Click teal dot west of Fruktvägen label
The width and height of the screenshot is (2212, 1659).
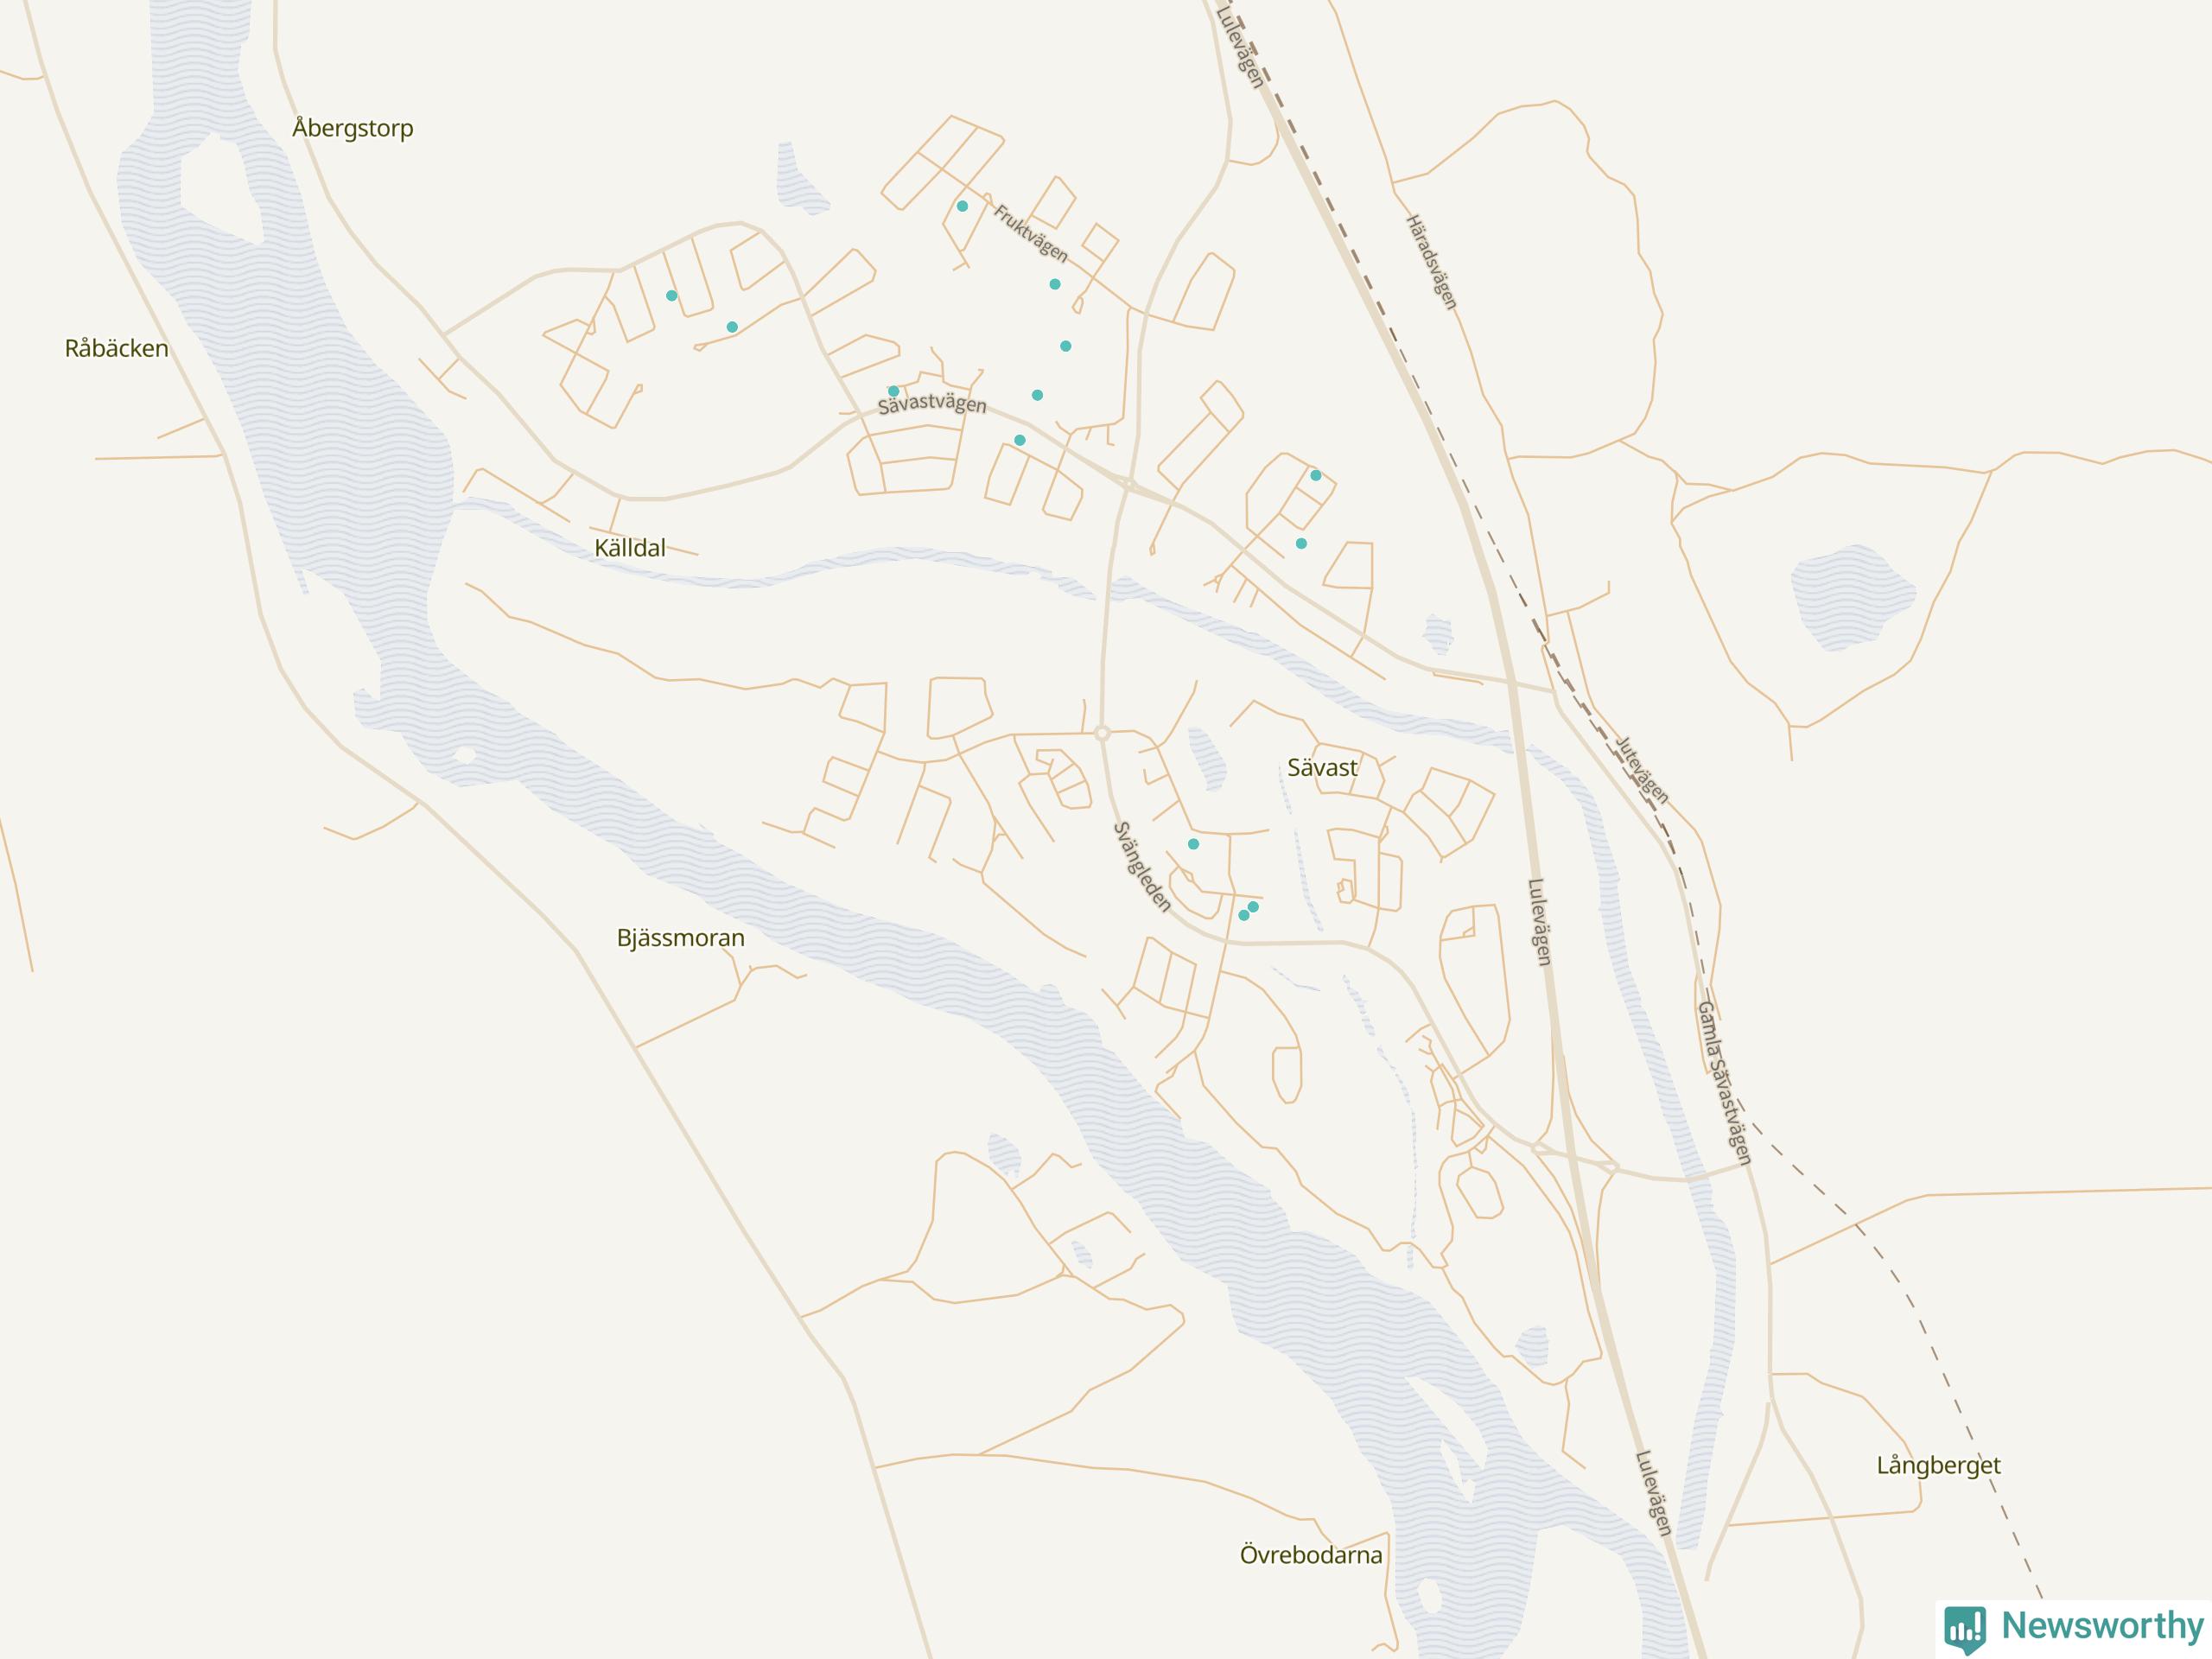[962, 206]
